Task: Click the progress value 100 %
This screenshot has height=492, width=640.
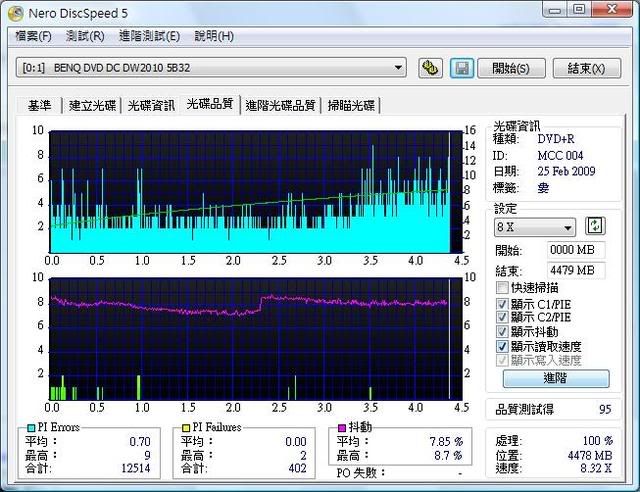Action: pos(598,441)
